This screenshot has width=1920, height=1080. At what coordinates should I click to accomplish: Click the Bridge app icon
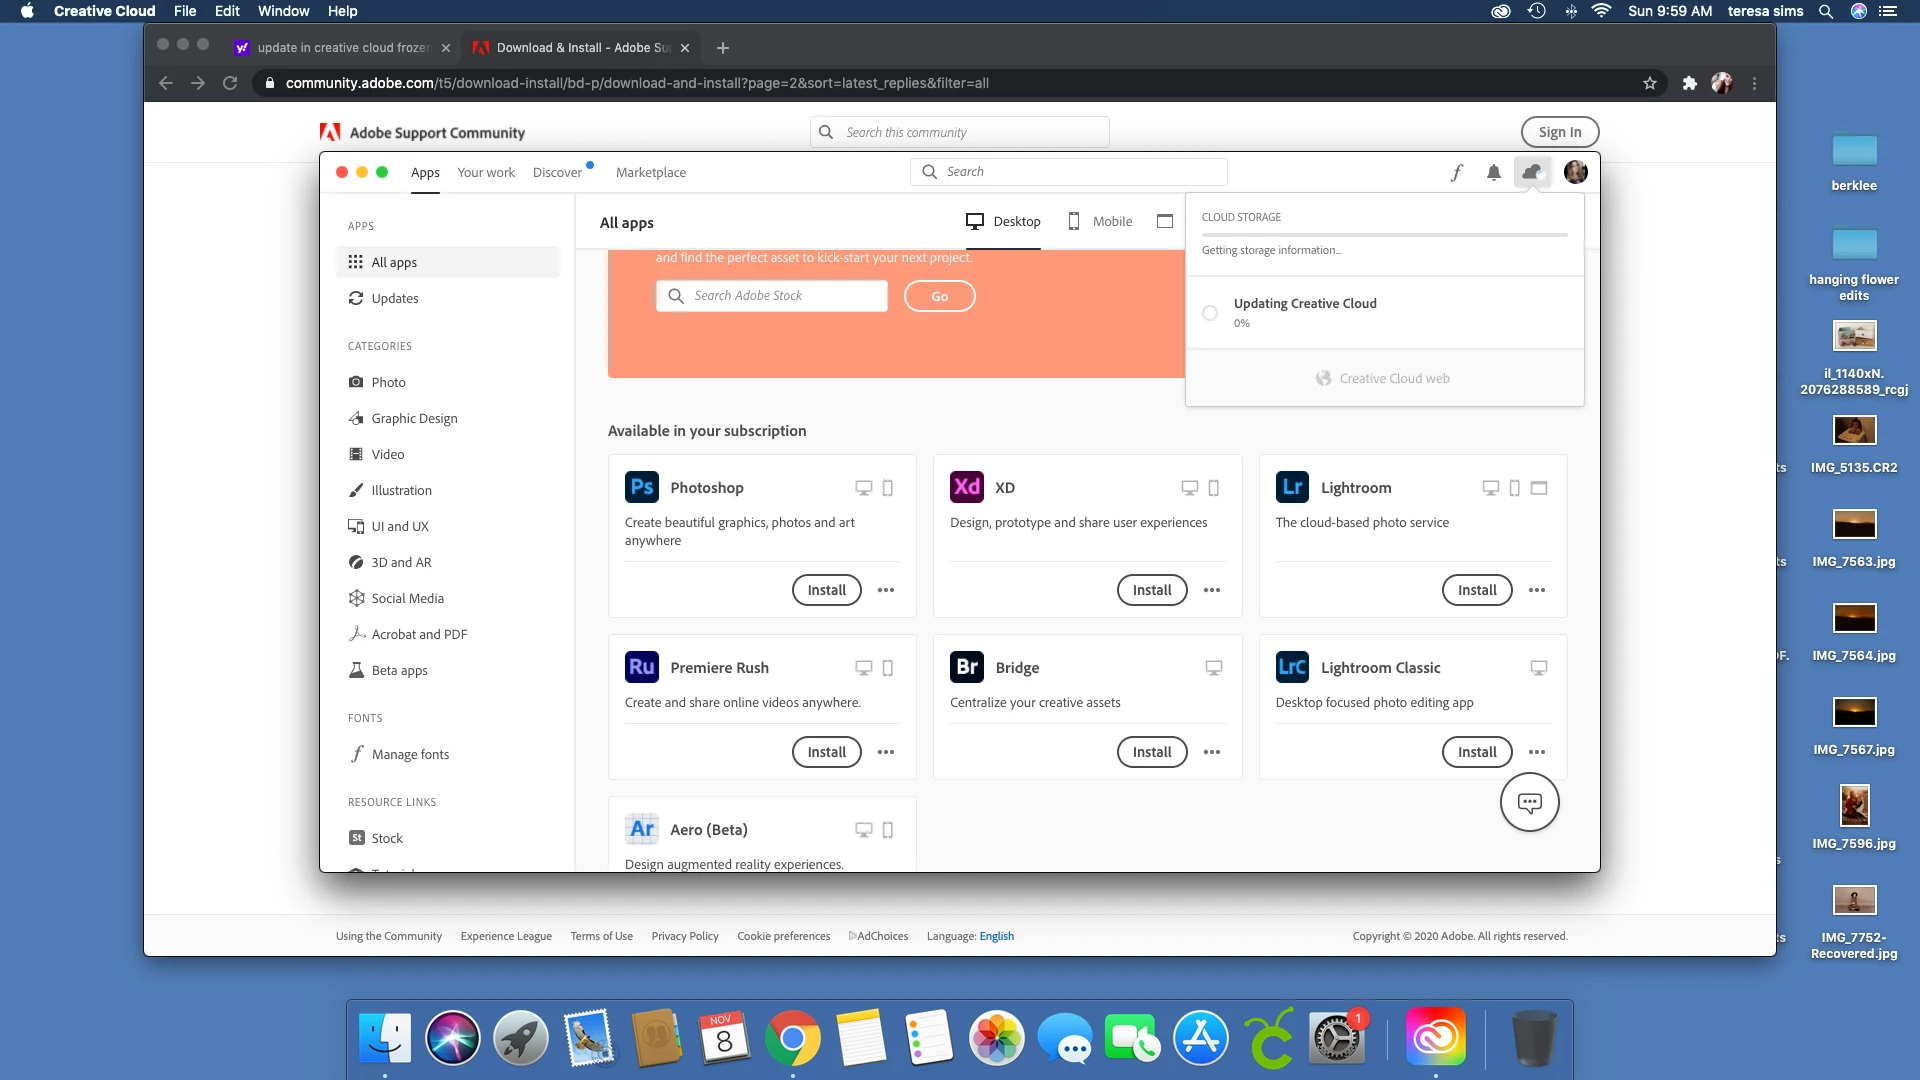point(967,667)
